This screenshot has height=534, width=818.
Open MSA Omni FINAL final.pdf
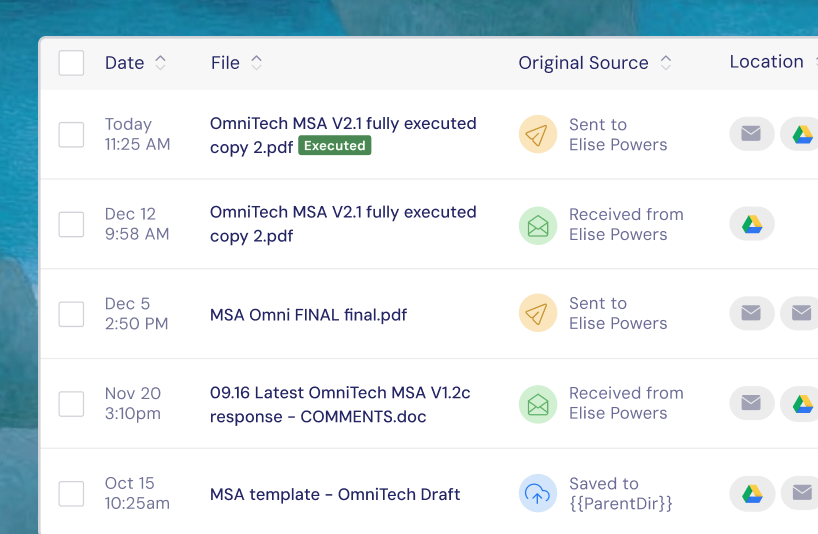308,315
